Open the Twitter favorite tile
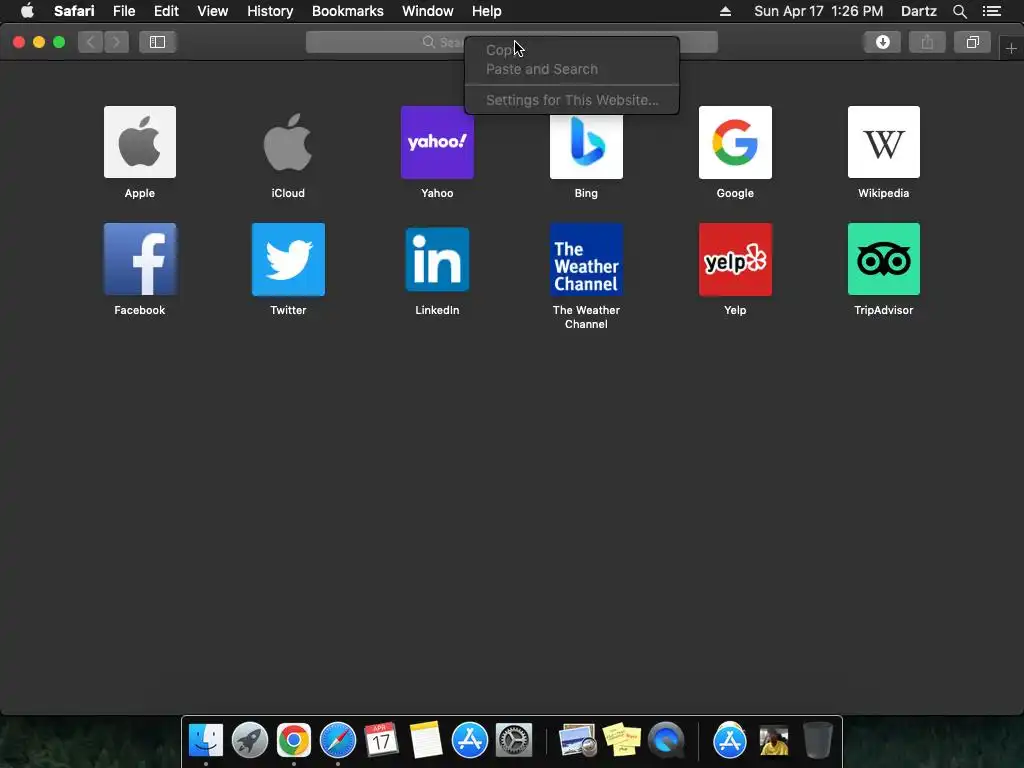This screenshot has width=1024, height=768. 288,259
